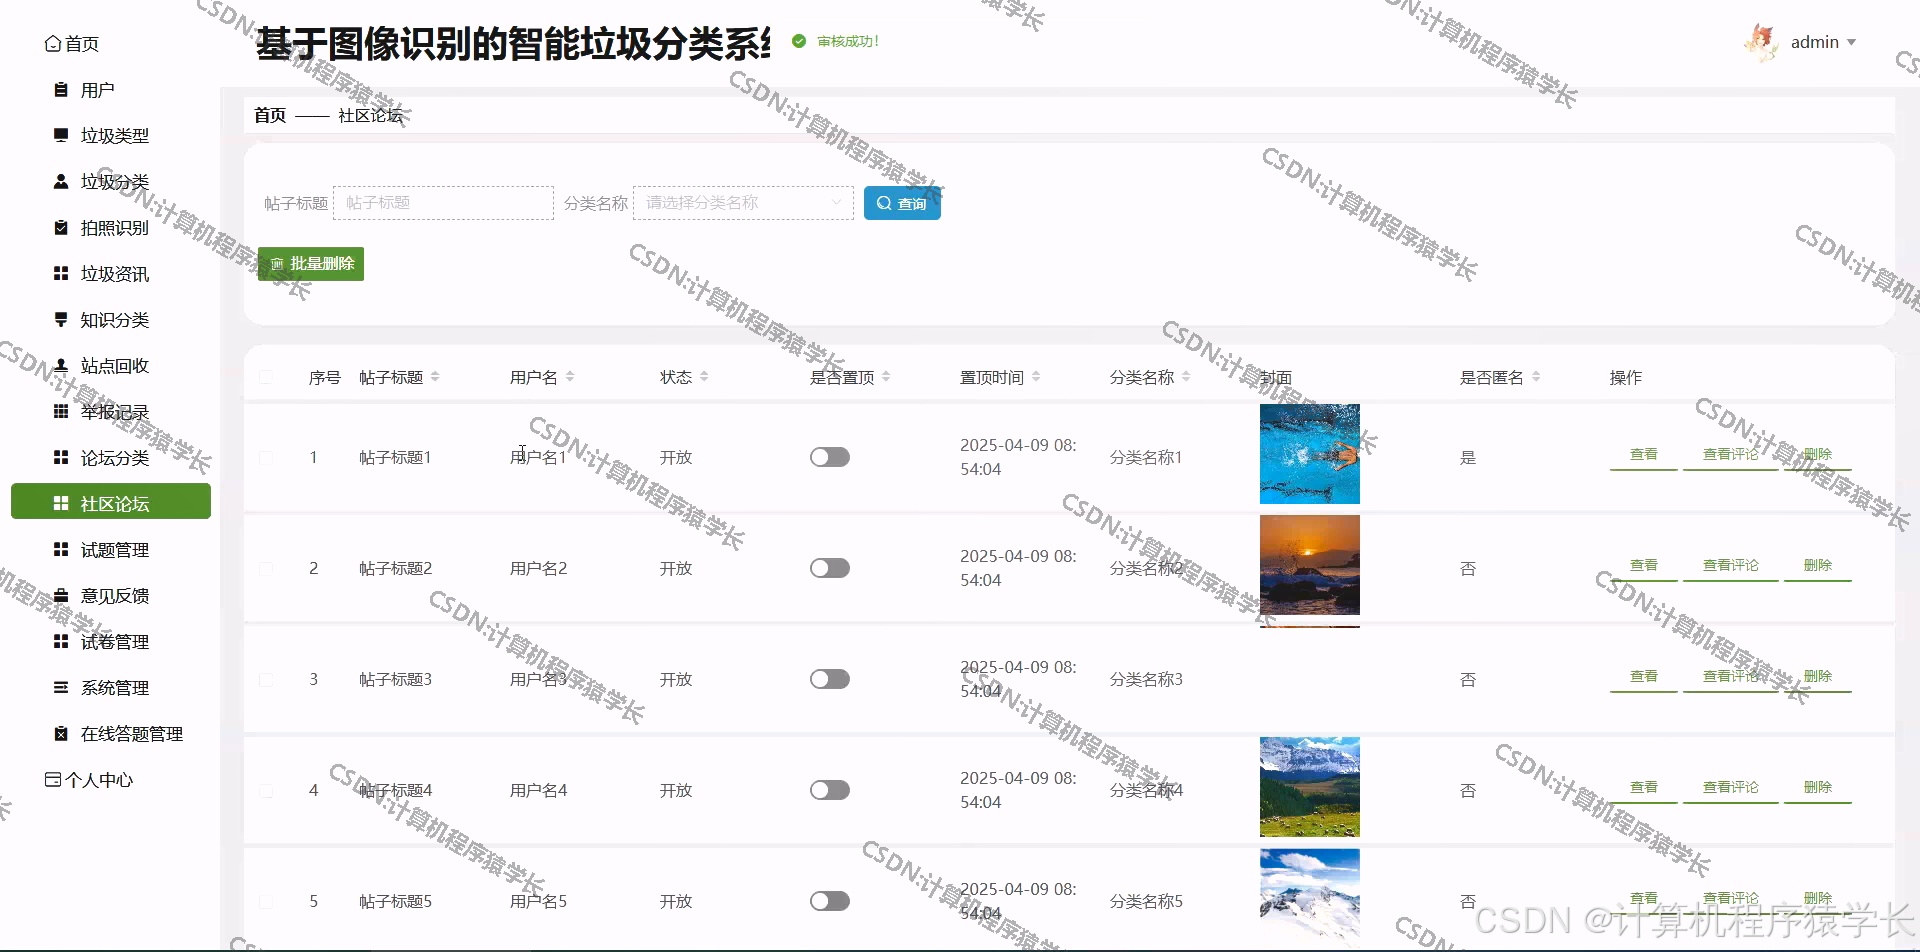Image resolution: width=1920 pixels, height=952 pixels.
Task: Check the select-all header checkbox
Action: (x=266, y=377)
